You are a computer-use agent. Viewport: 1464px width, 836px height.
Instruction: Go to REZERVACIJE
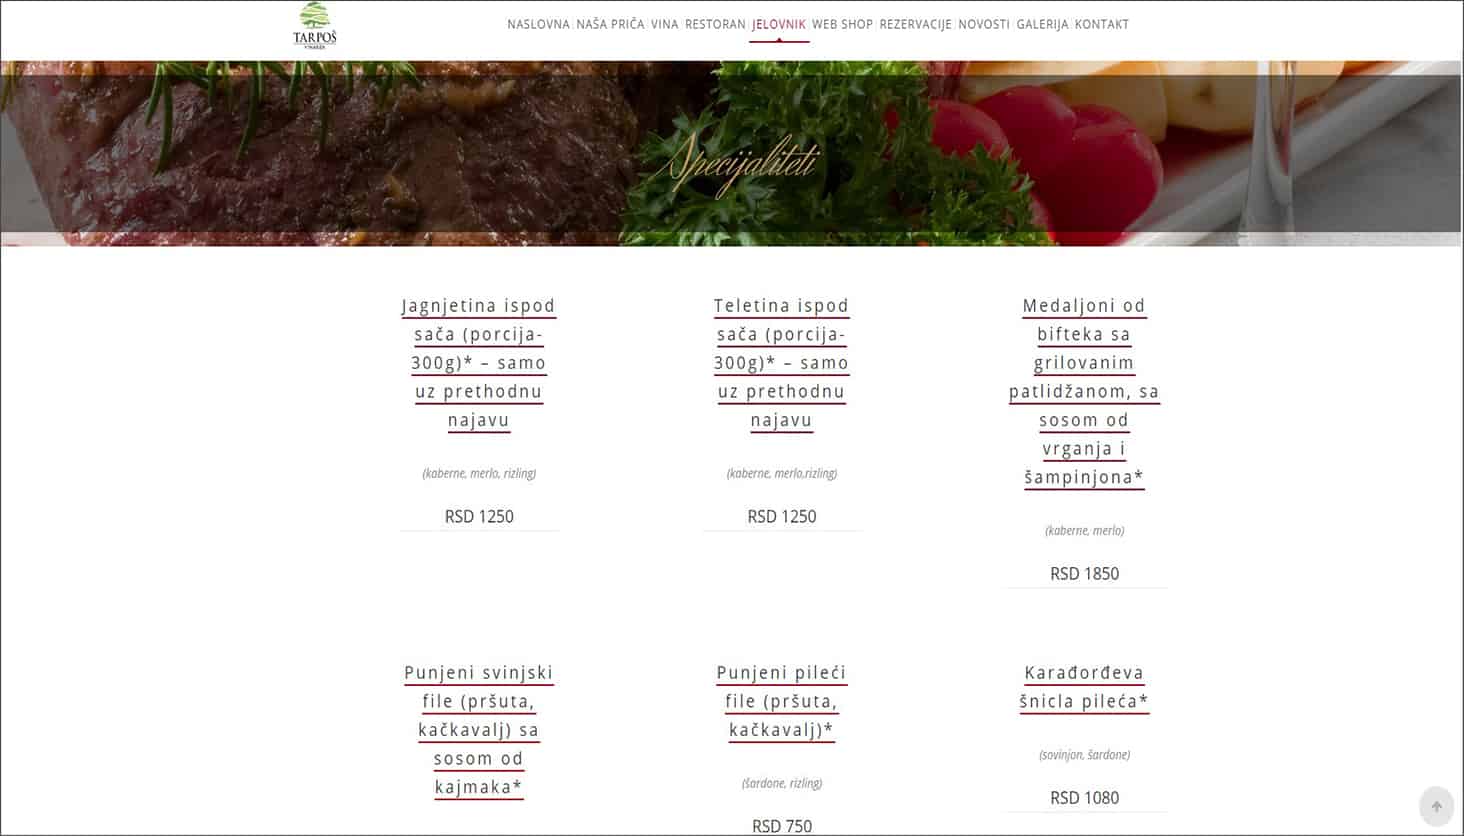tap(915, 24)
